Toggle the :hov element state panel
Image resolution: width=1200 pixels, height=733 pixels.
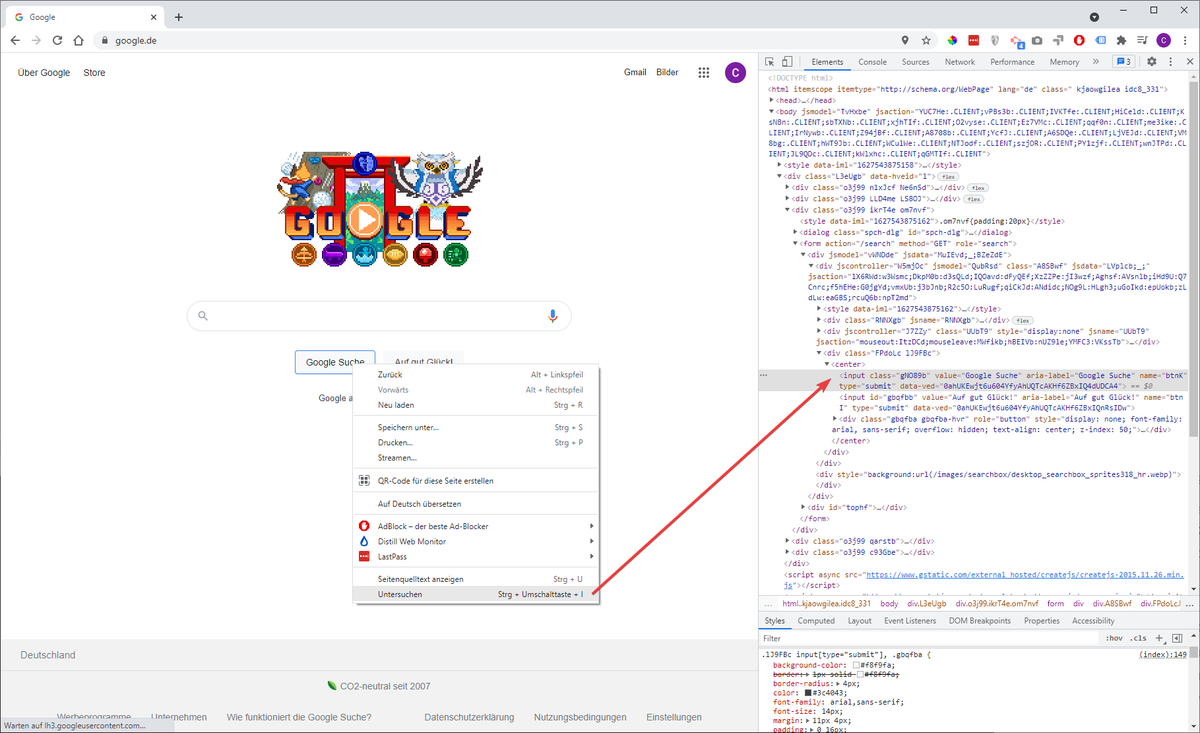[1114, 638]
